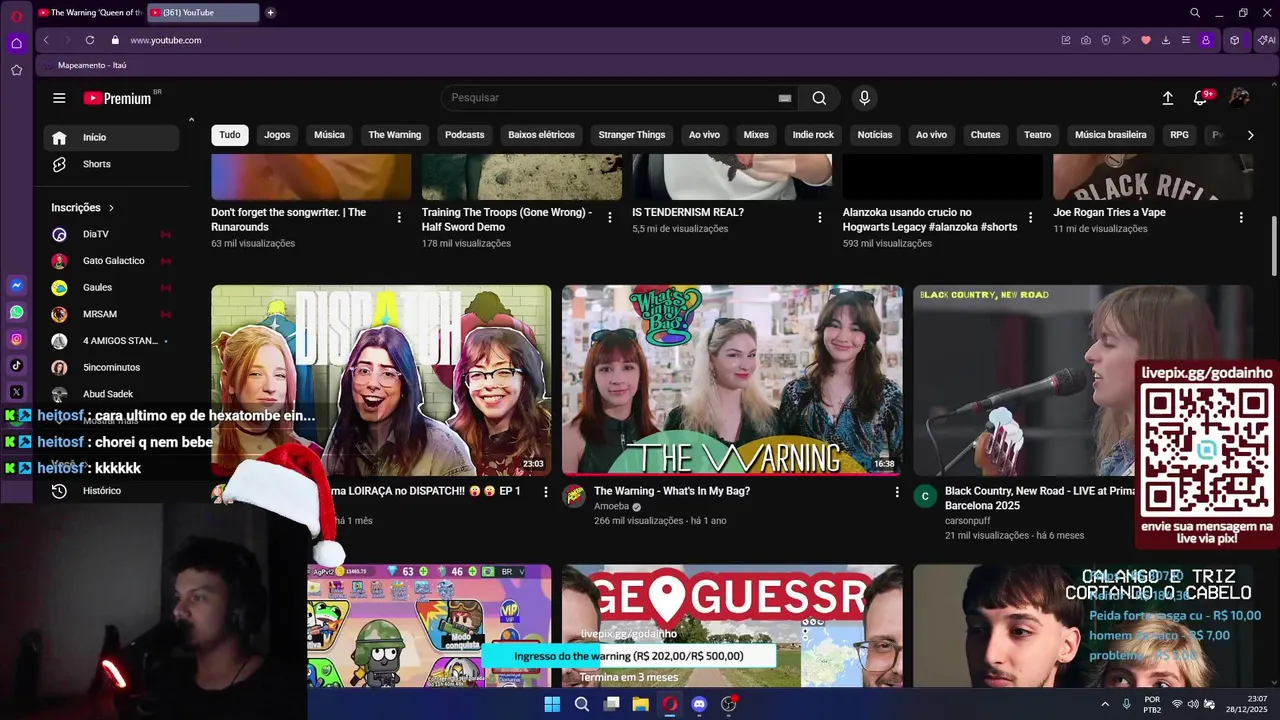Add page to favorites heart icon
This screenshot has height=720, width=1280.
(x=1146, y=40)
